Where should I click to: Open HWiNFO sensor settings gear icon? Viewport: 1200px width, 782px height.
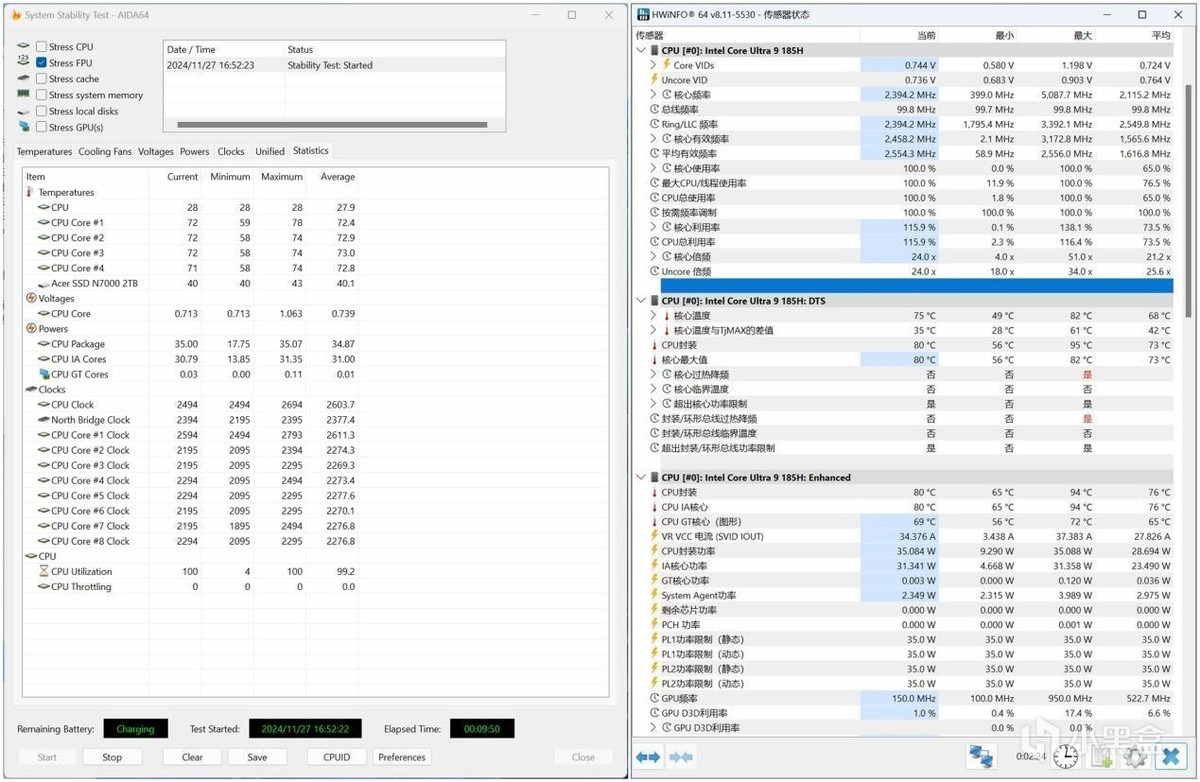tap(1135, 757)
